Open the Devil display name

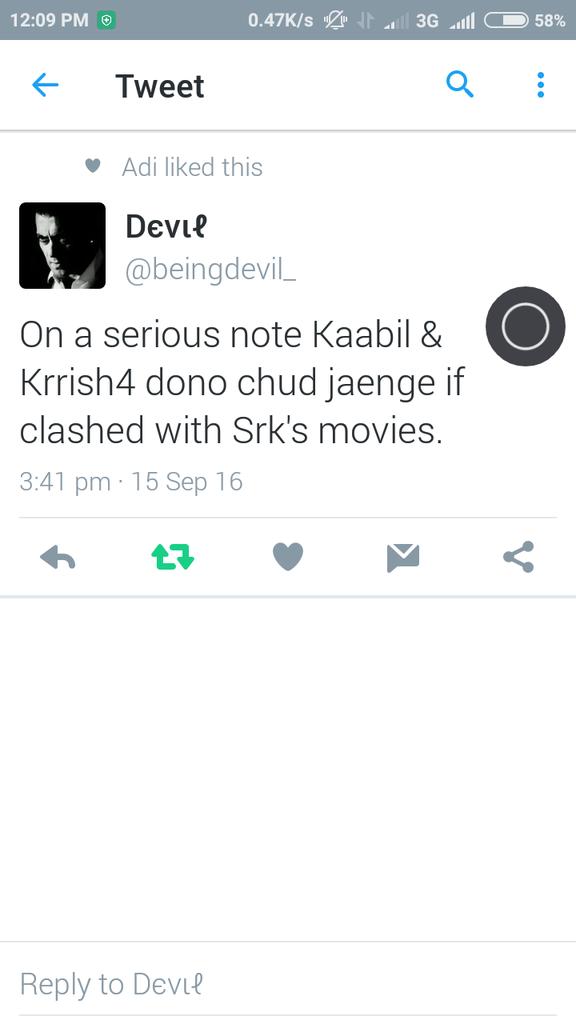(x=166, y=227)
